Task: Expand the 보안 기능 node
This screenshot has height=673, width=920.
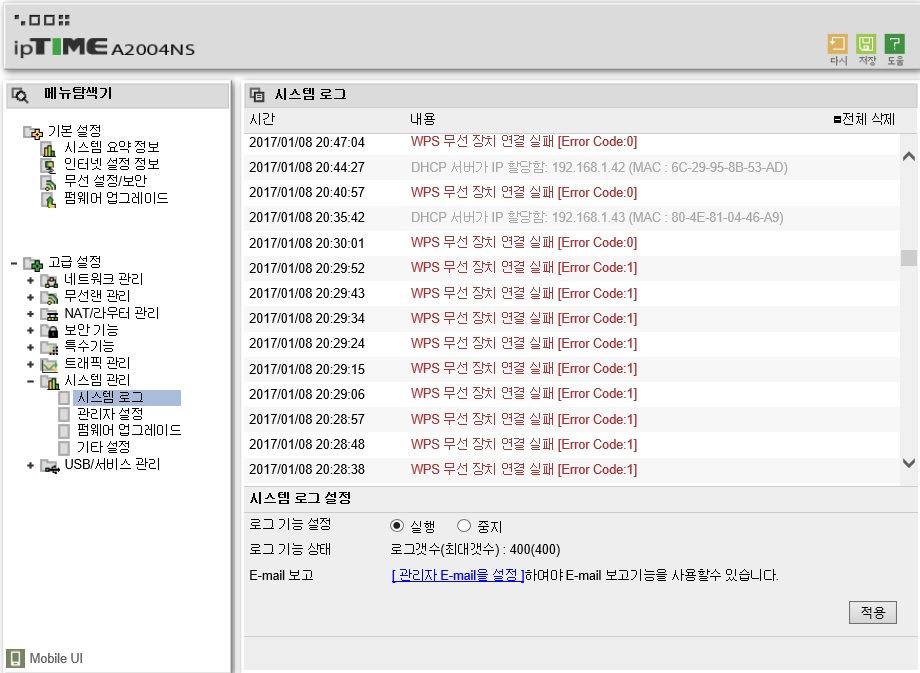Action: [x=31, y=330]
